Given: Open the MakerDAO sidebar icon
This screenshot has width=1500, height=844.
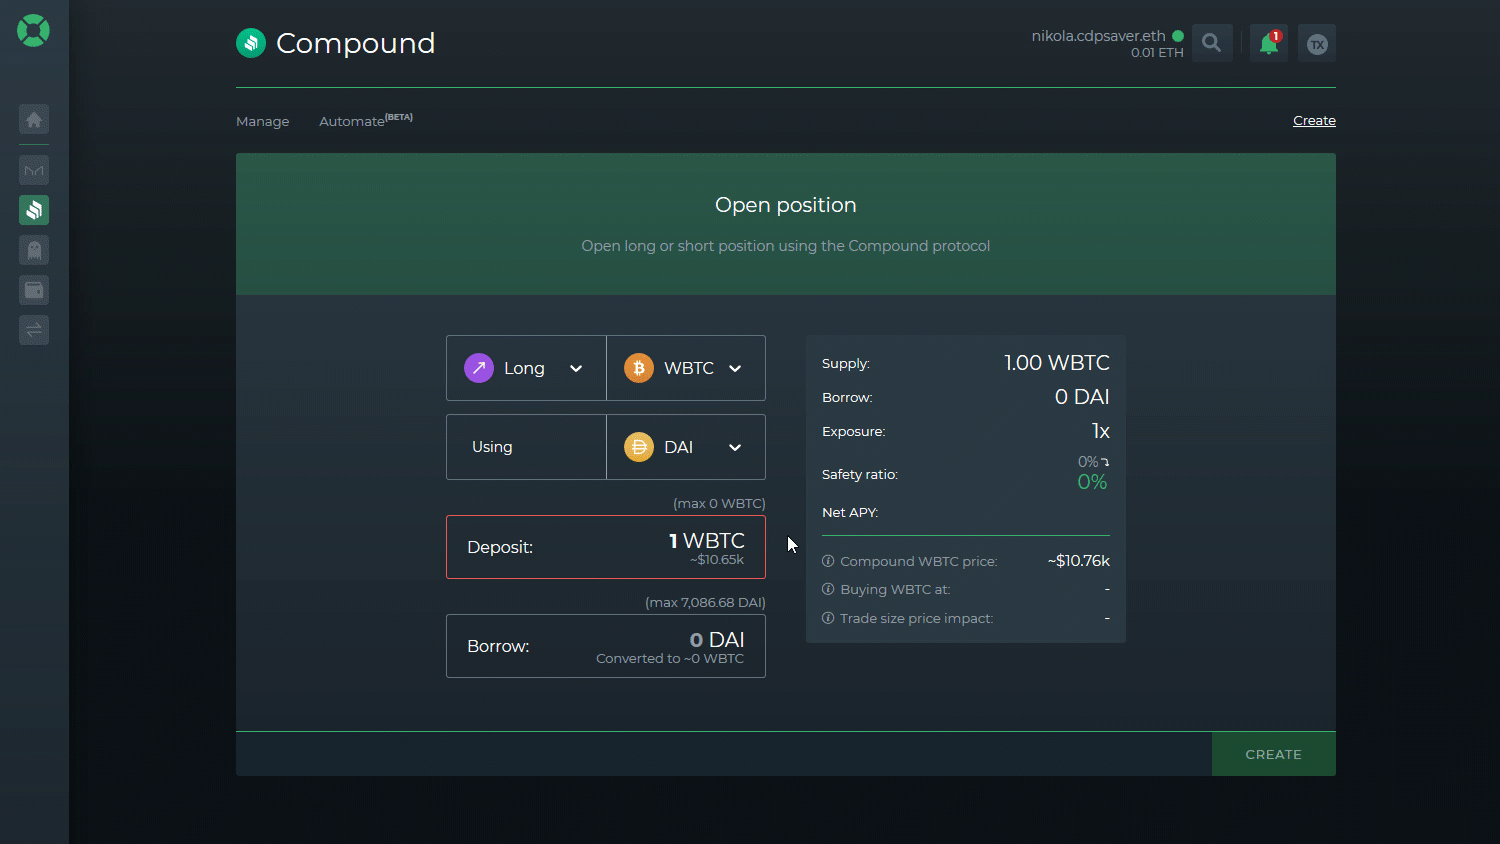Looking at the screenshot, I should pyautogui.click(x=34, y=170).
